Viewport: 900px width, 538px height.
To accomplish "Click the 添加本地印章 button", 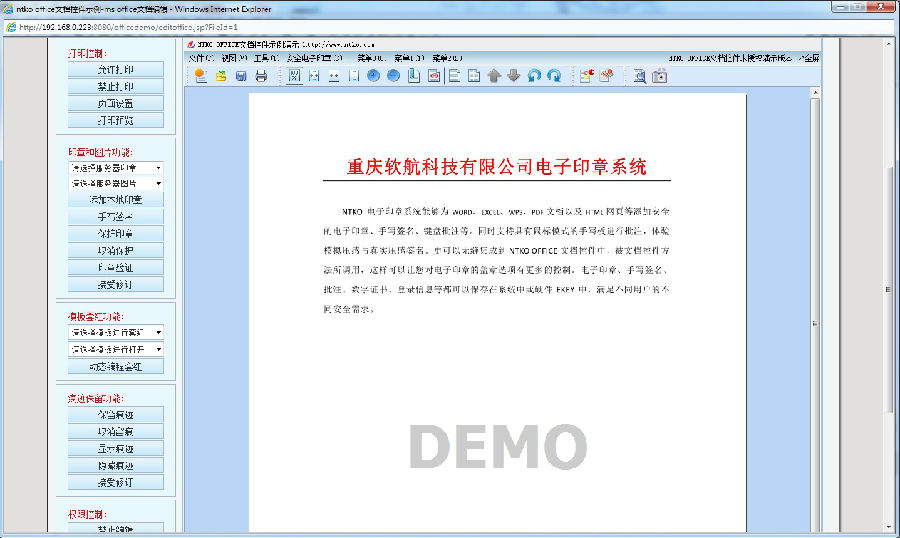I will coord(115,199).
